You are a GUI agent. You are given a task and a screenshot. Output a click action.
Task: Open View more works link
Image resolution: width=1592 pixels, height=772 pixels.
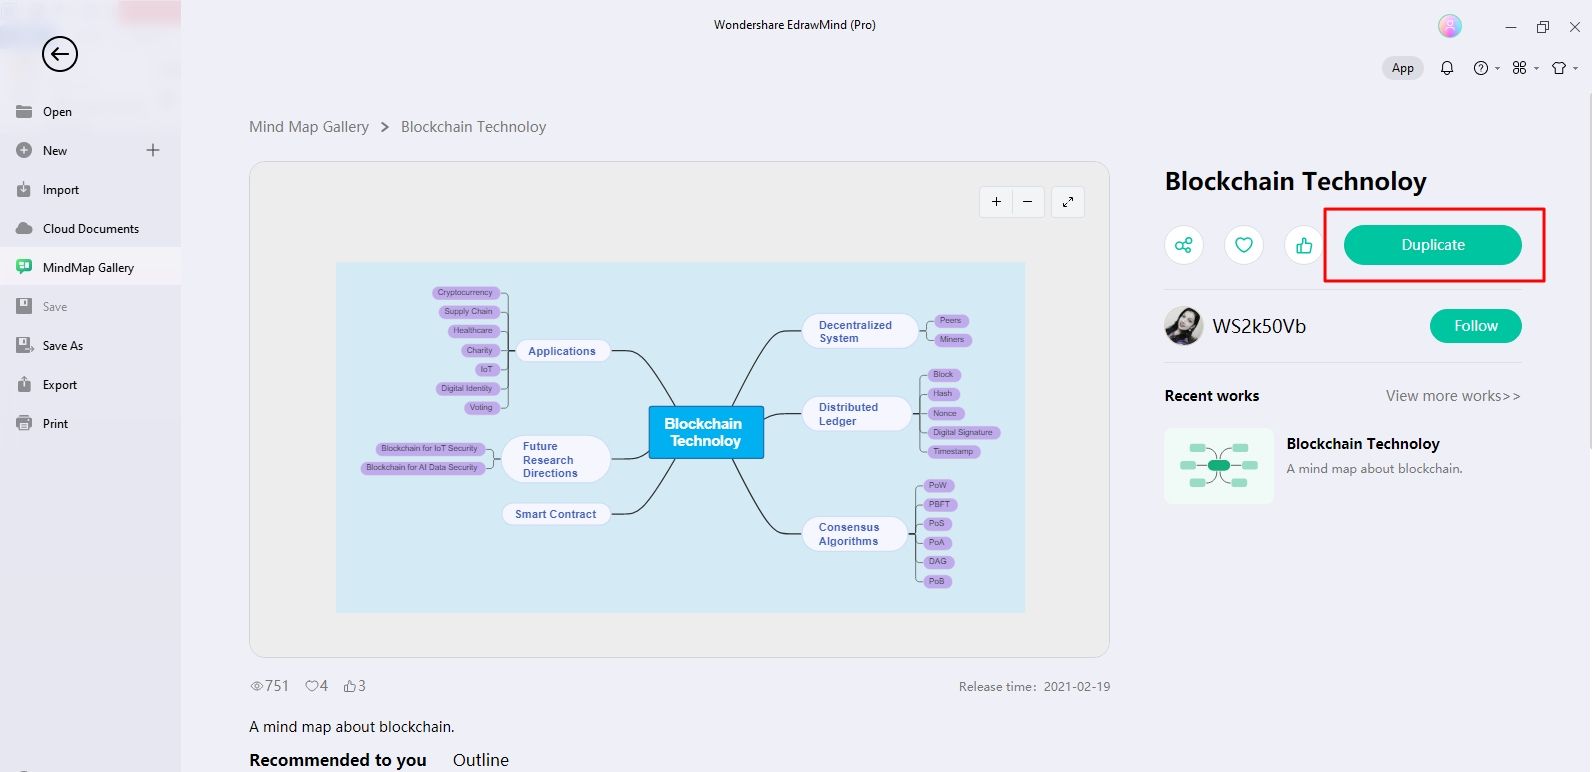point(1453,396)
